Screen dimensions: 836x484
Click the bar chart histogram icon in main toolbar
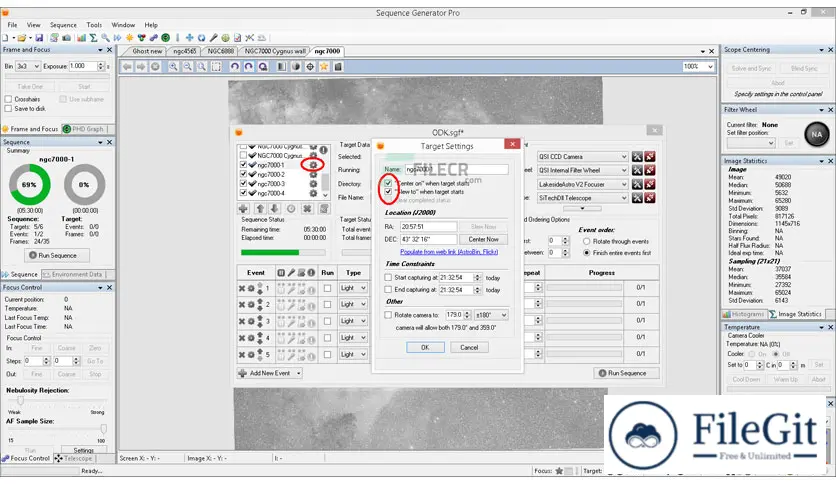tap(81, 38)
